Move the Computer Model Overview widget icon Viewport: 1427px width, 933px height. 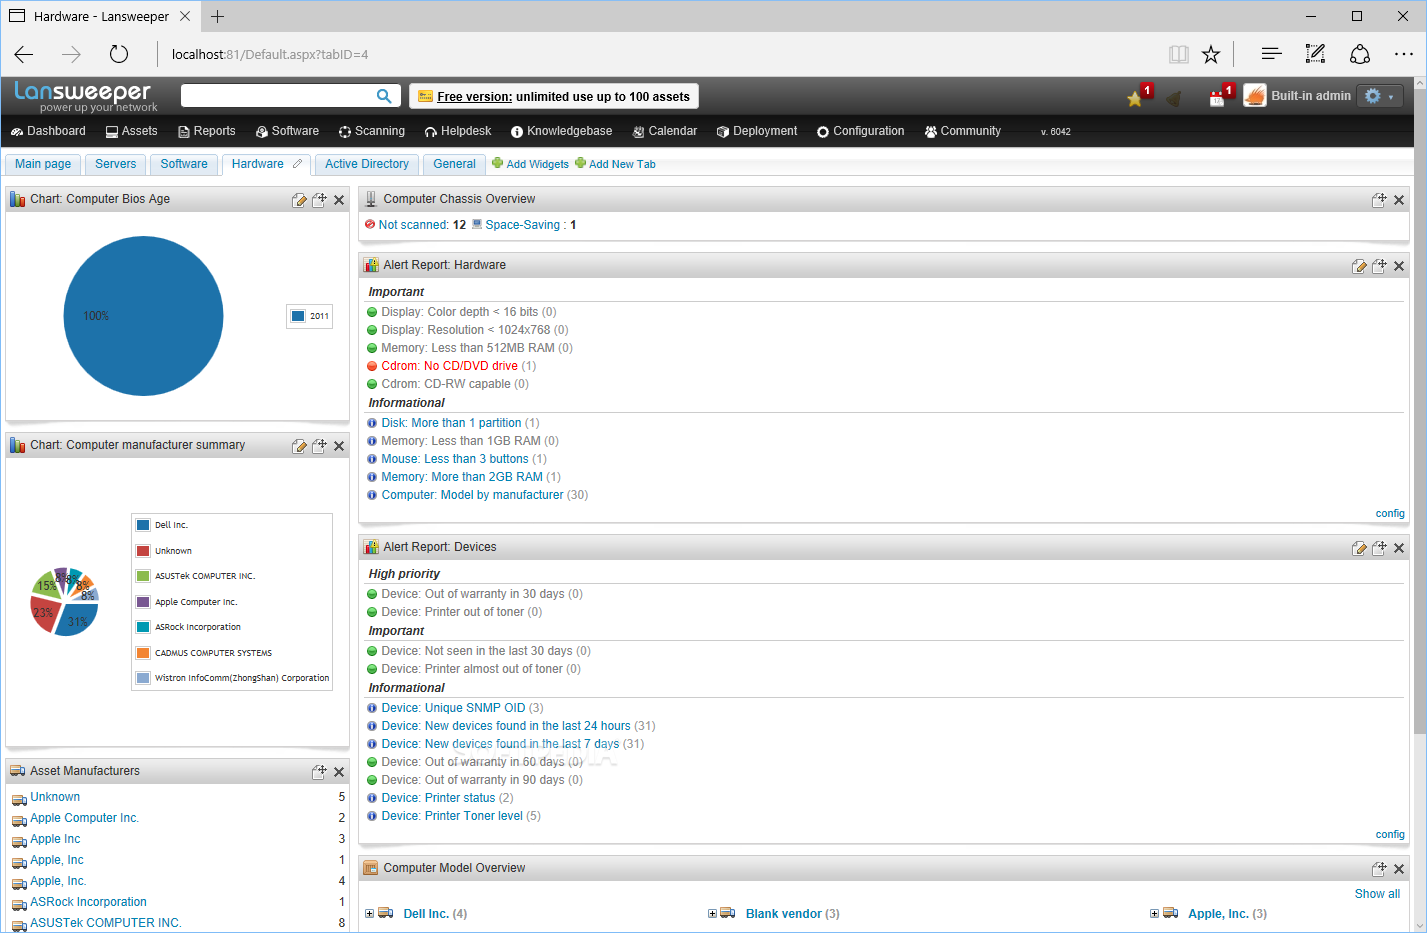coord(1379,869)
